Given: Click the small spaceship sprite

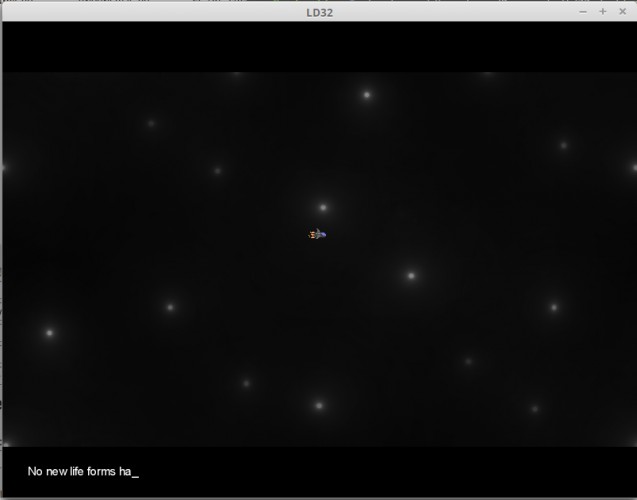Looking at the screenshot, I should (317, 234).
